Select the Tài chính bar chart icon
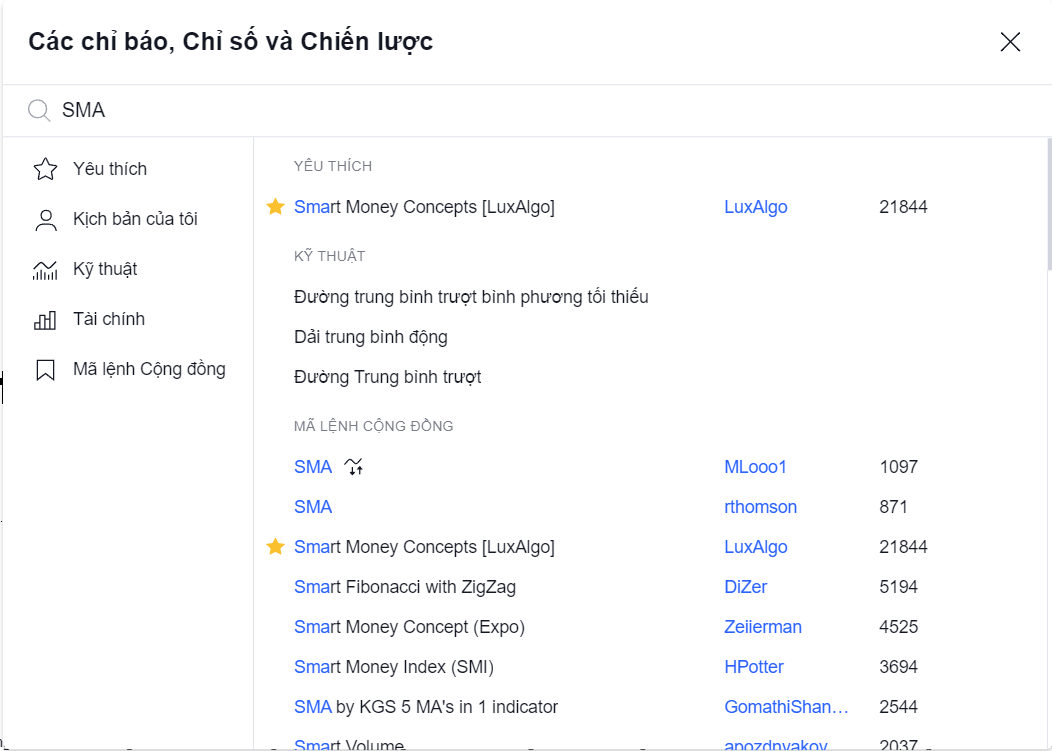 click(x=46, y=320)
